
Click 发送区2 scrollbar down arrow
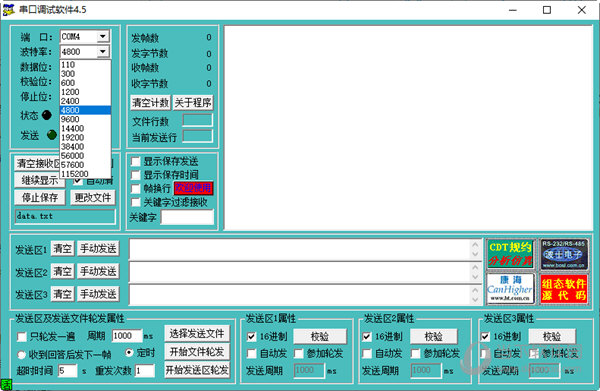[475, 277]
